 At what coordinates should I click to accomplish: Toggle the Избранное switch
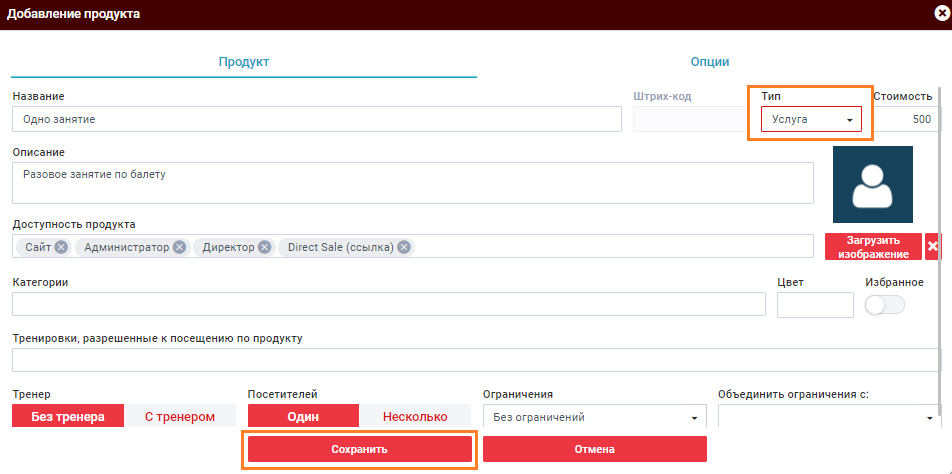(x=884, y=306)
